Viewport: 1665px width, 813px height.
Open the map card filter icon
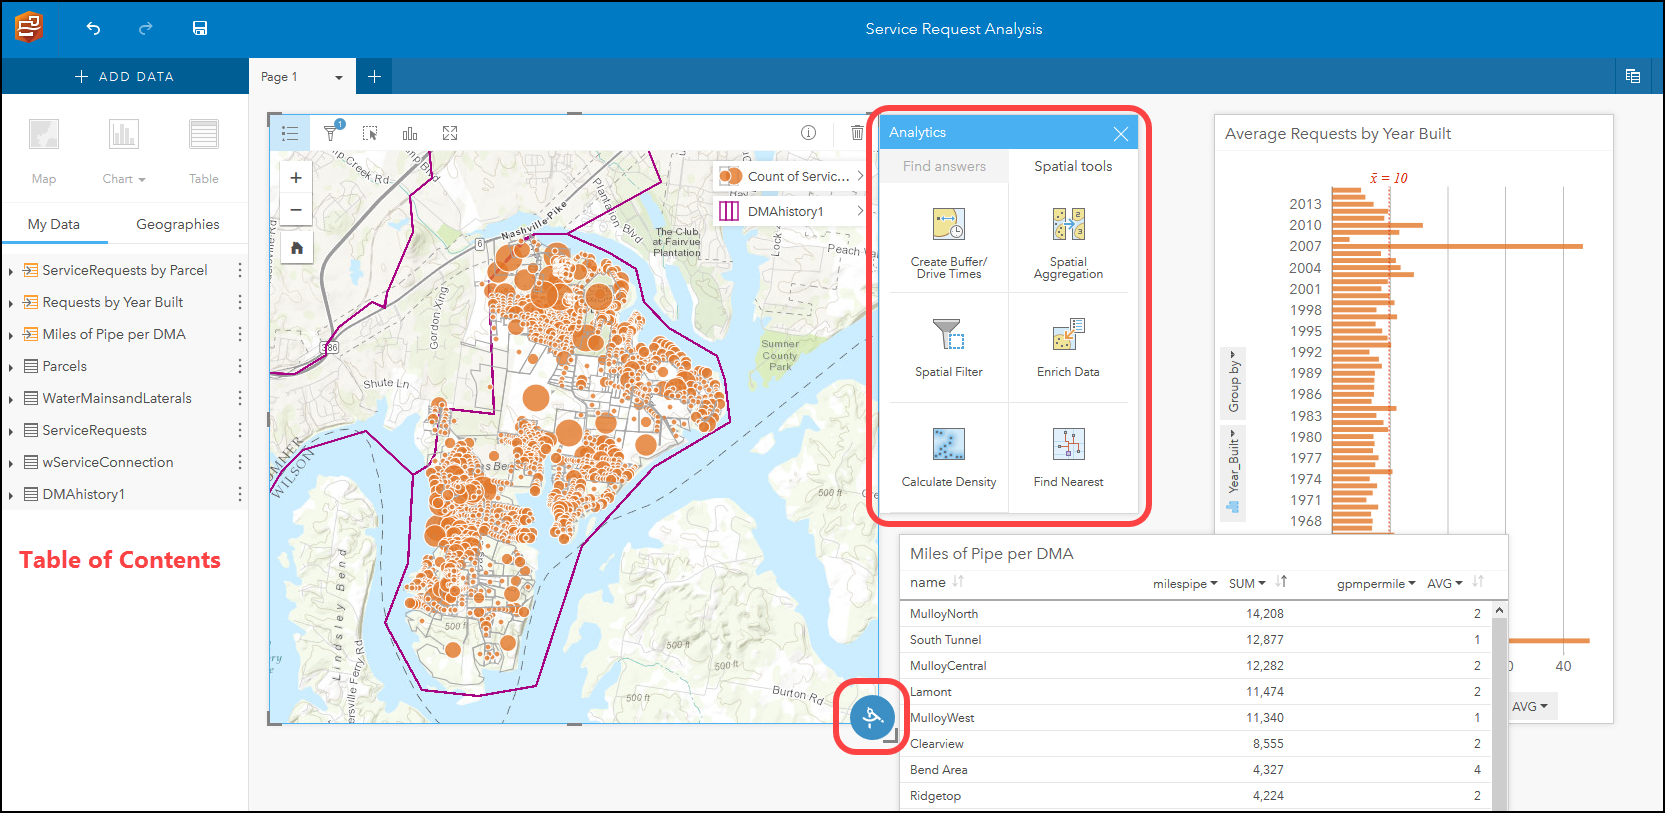(331, 133)
